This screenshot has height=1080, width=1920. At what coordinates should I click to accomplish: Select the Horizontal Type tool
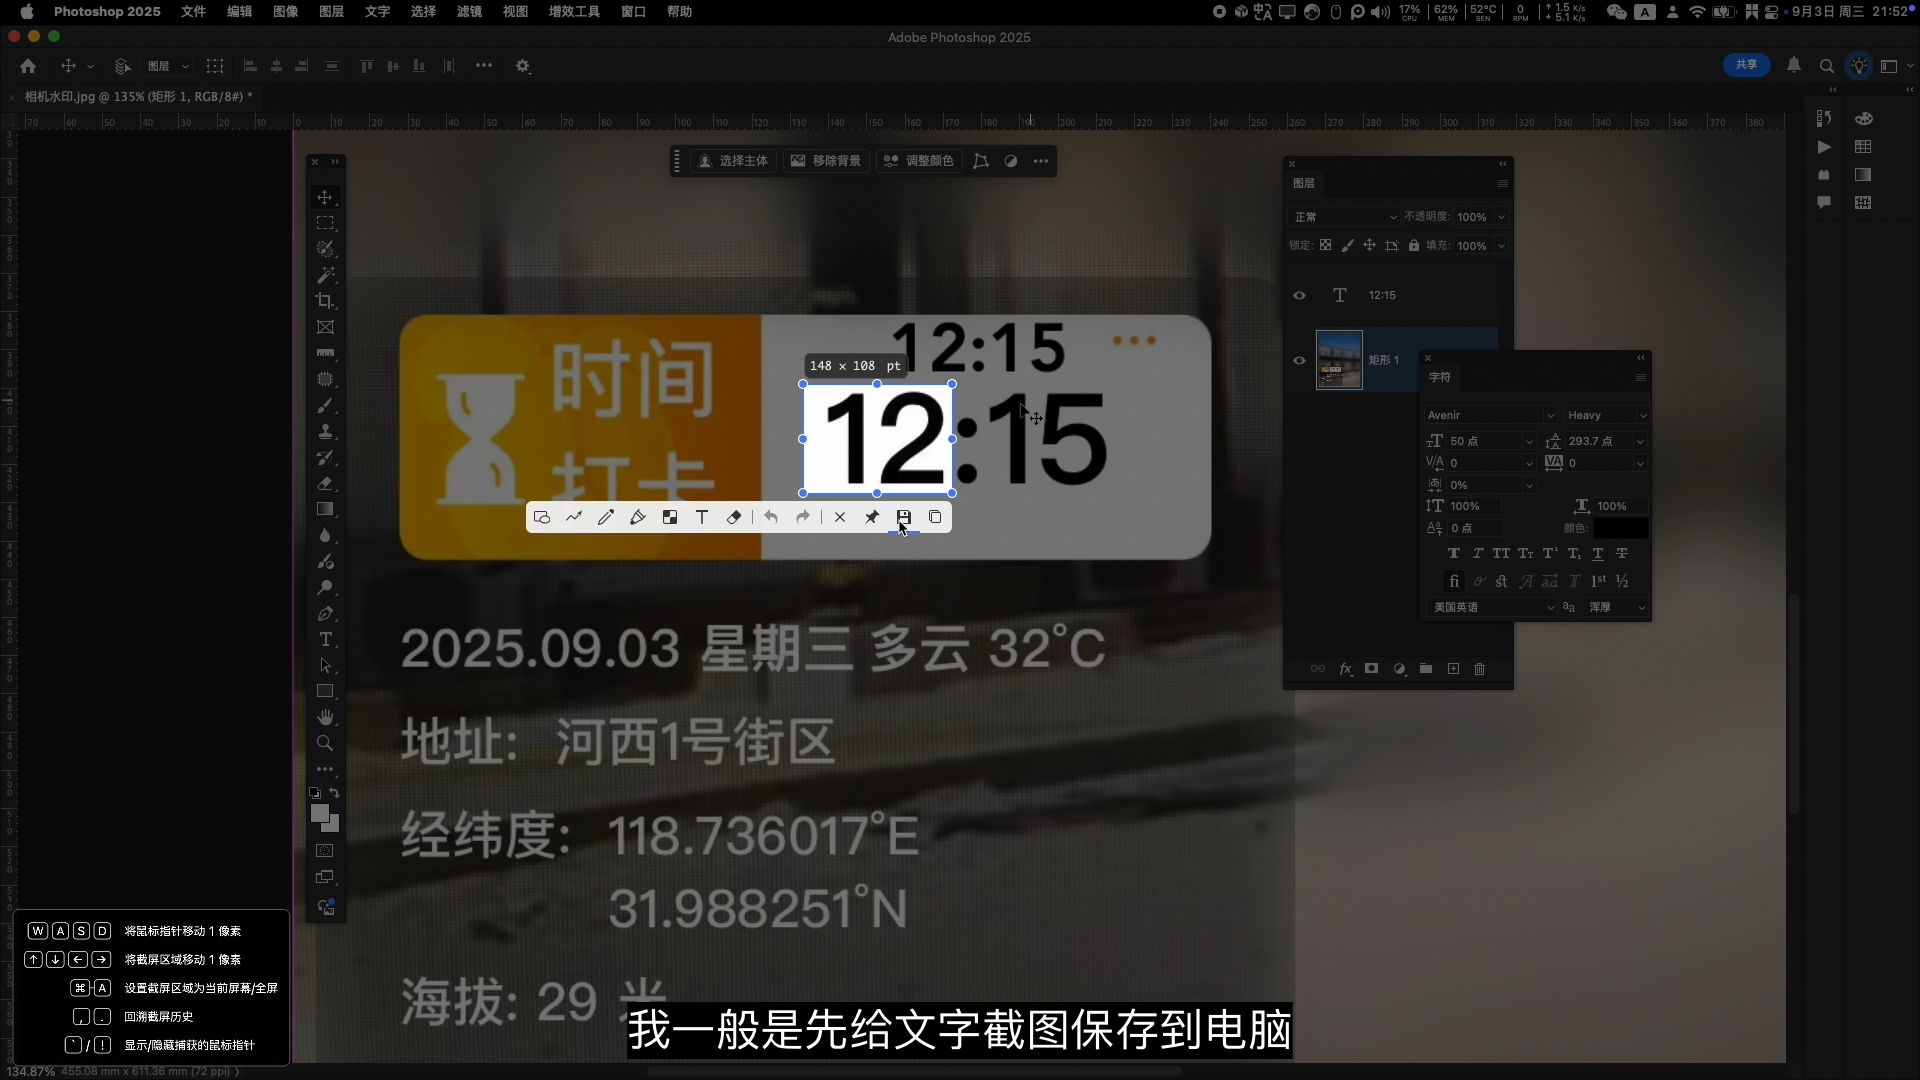pos(325,640)
